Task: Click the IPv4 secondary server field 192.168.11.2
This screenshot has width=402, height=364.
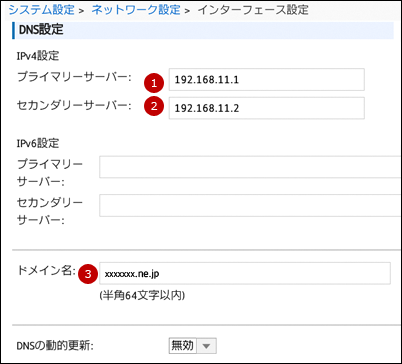Action: [266, 108]
